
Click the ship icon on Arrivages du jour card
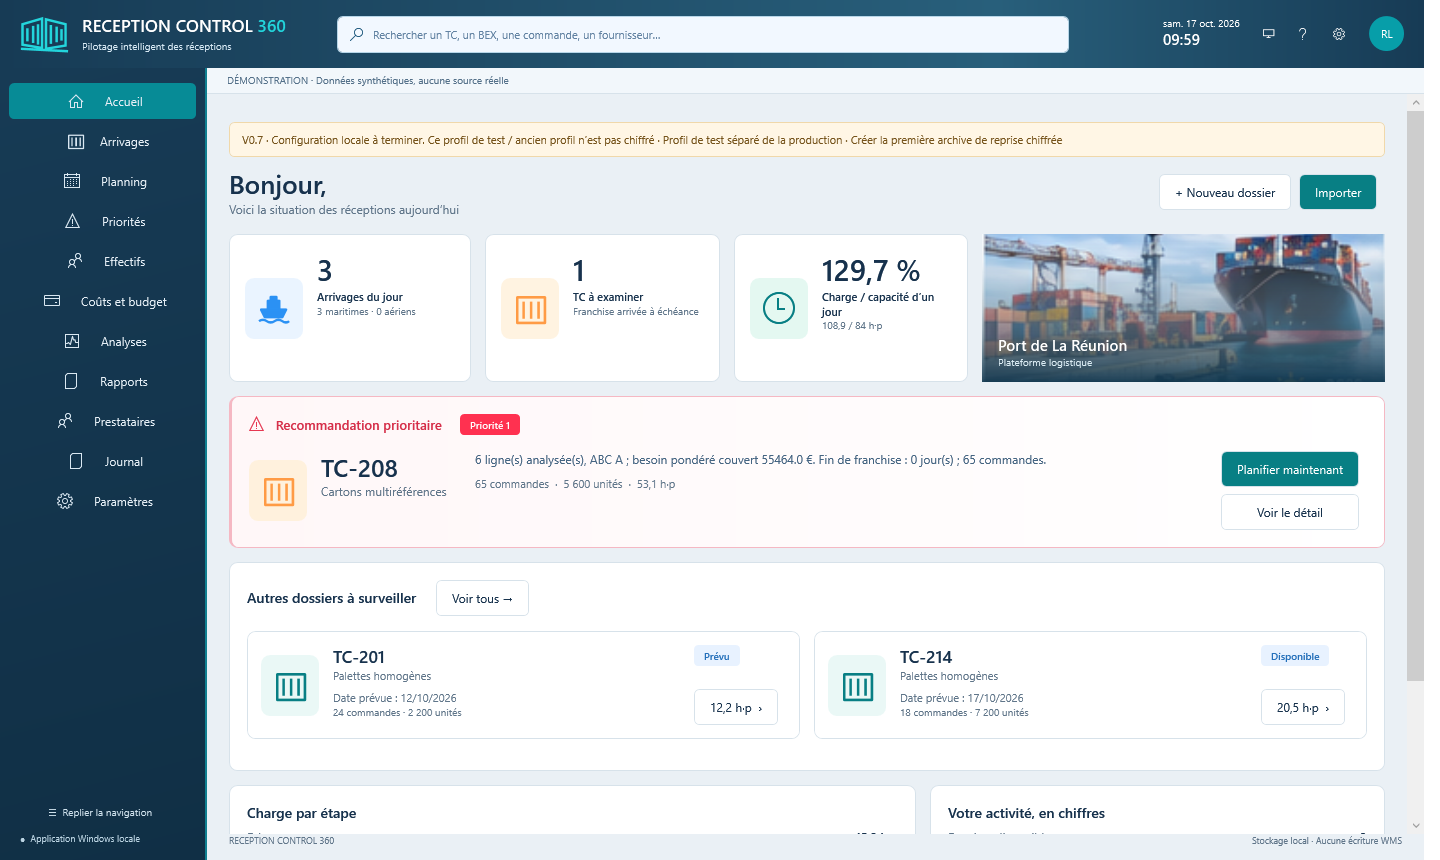(x=274, y=309)
